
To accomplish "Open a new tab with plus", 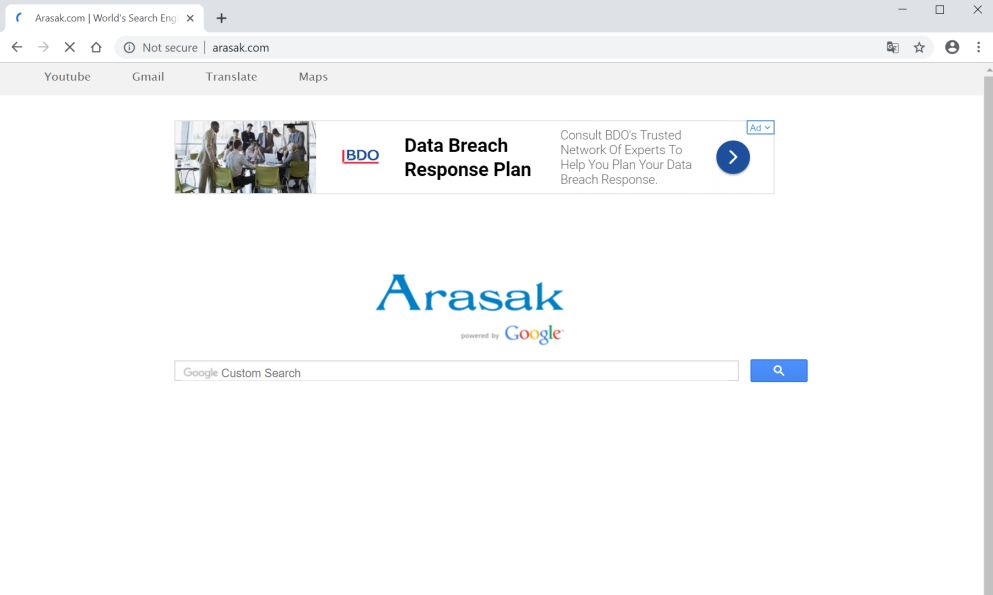I will coord(221,18).
